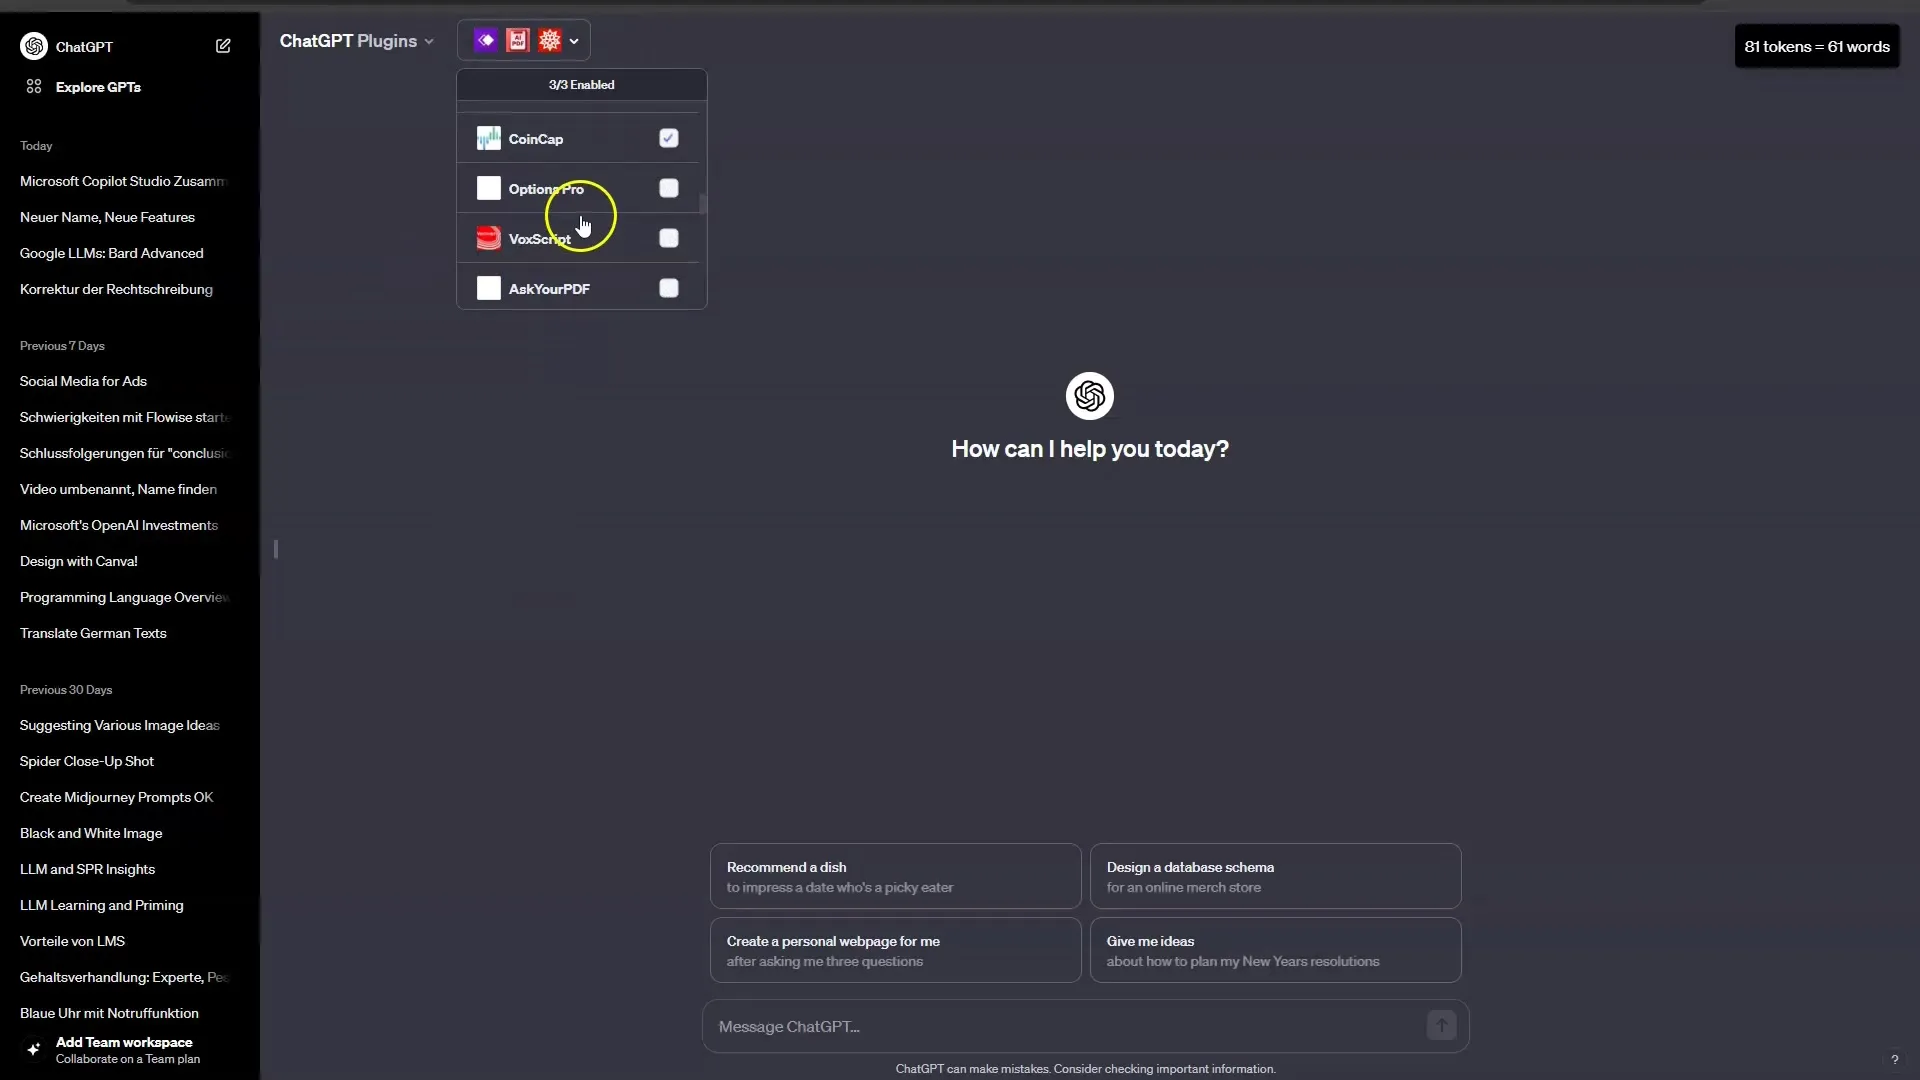Click the gear settings icon in toolbar
1920x1080 pixels.
pyautogui.click(x=550, y=41)
